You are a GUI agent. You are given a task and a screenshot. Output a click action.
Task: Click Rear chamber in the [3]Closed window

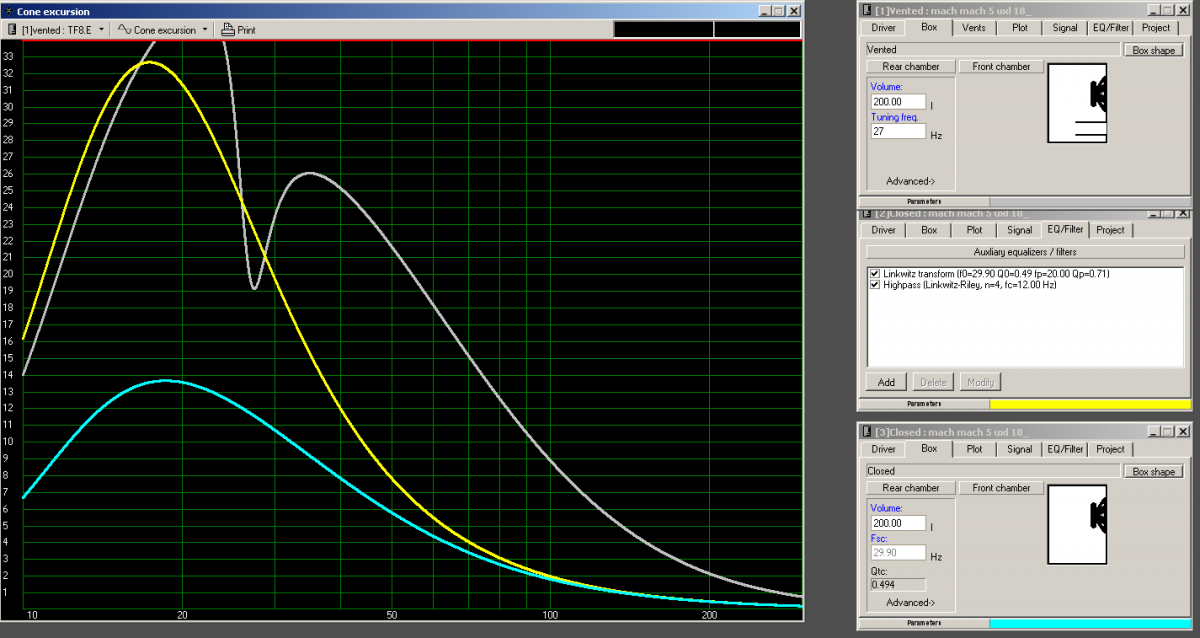point(910,488)
